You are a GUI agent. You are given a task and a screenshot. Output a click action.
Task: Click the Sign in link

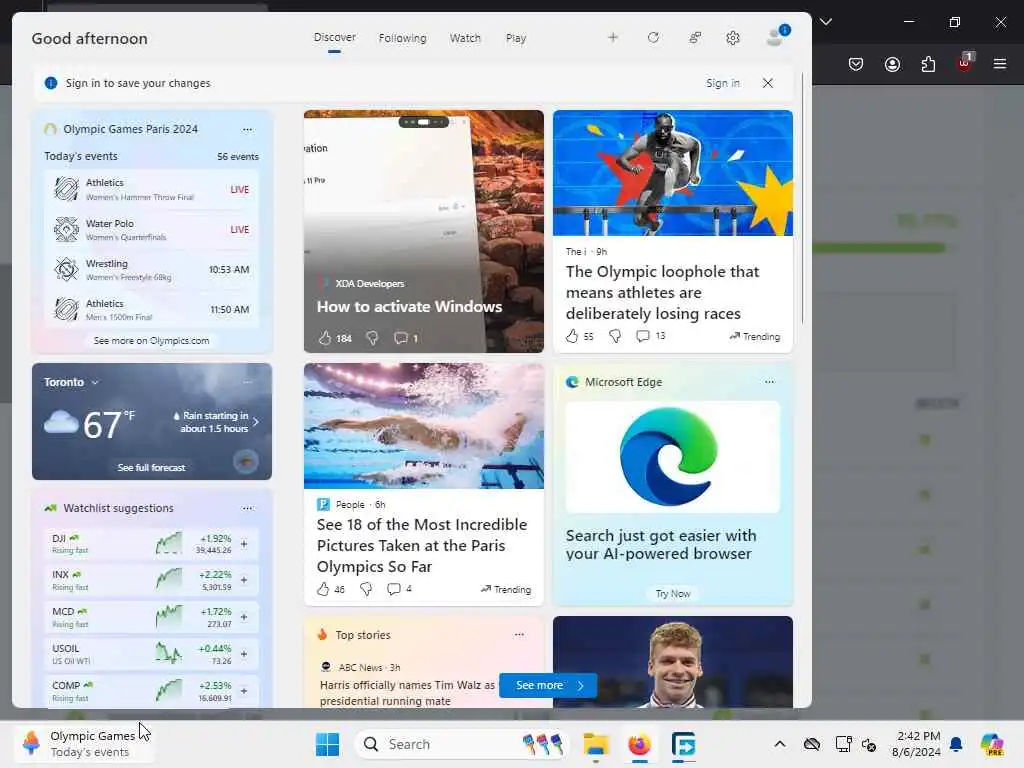coord(723,83)
